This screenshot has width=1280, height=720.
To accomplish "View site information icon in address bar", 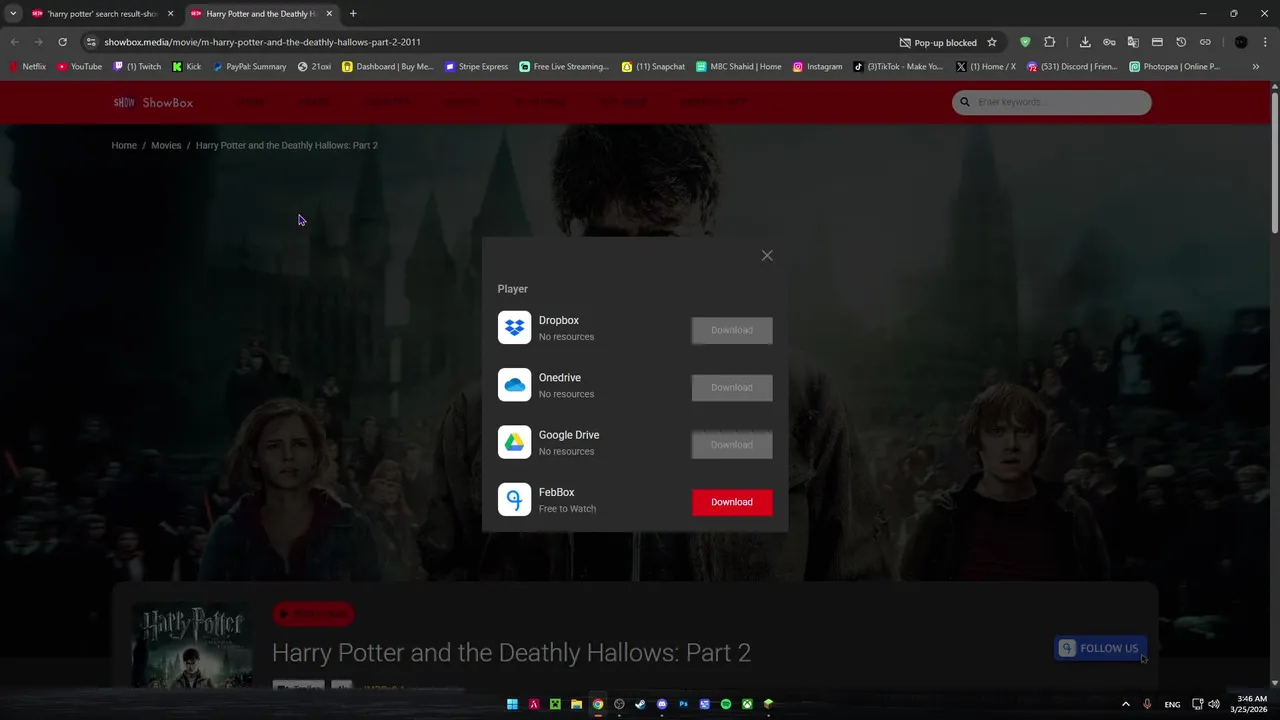I will pyautogui.click(x=91, y=42).
